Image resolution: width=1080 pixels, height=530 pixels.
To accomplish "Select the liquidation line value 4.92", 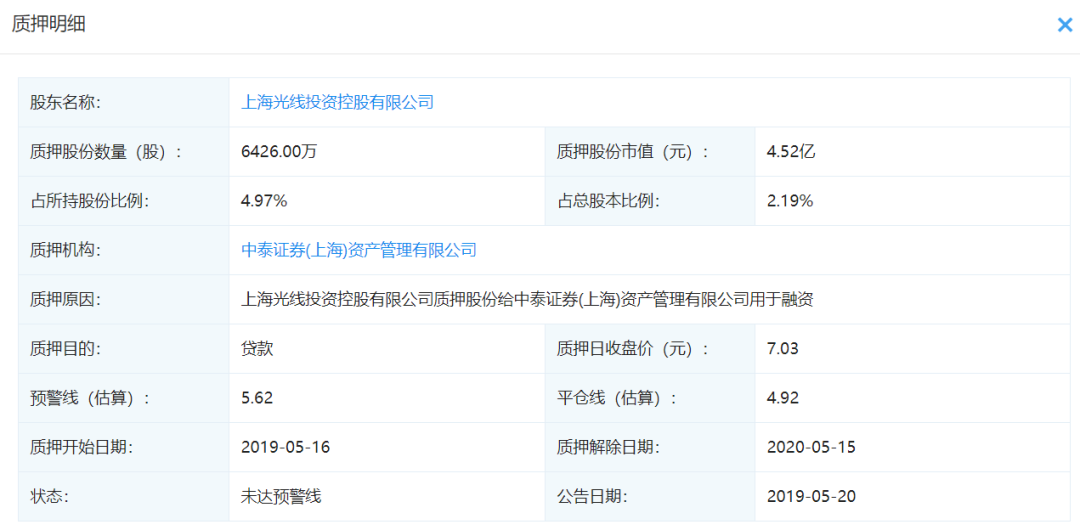I will click(783, 398).
